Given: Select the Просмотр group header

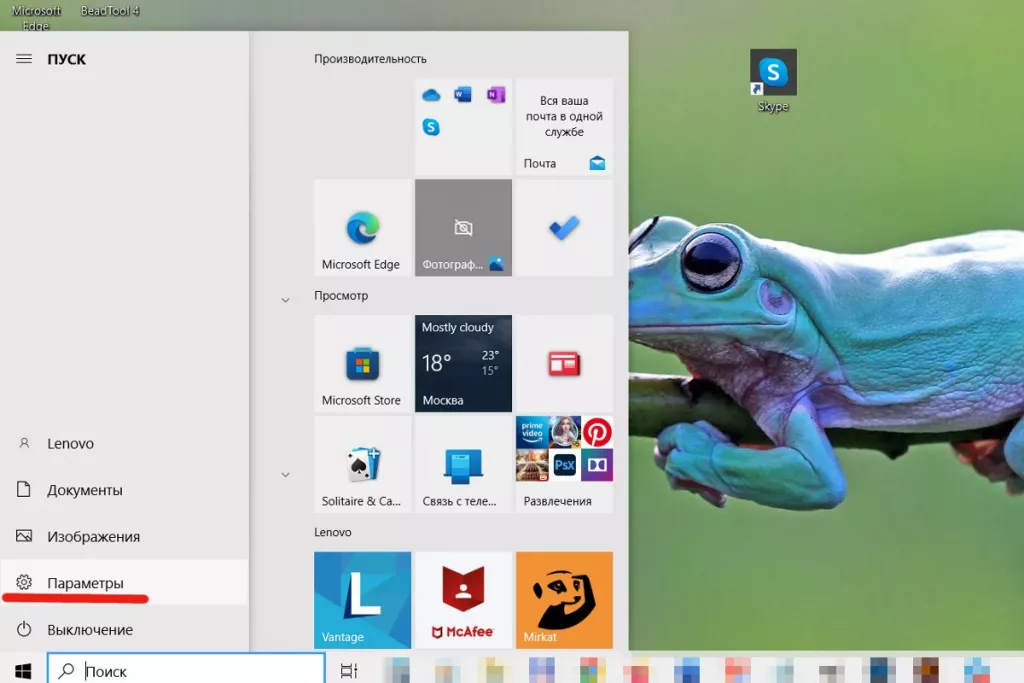Looking at the screenshot, I should pos(341,295).
